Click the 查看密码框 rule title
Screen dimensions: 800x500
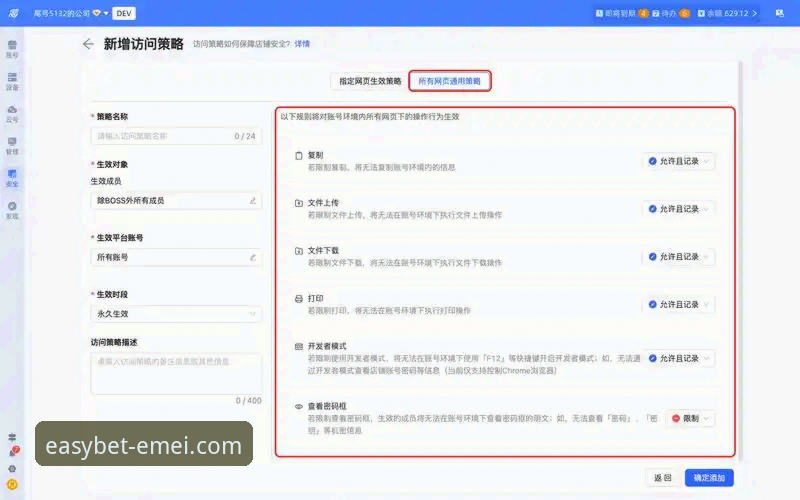pyautogui.click(x=327, y=406)
